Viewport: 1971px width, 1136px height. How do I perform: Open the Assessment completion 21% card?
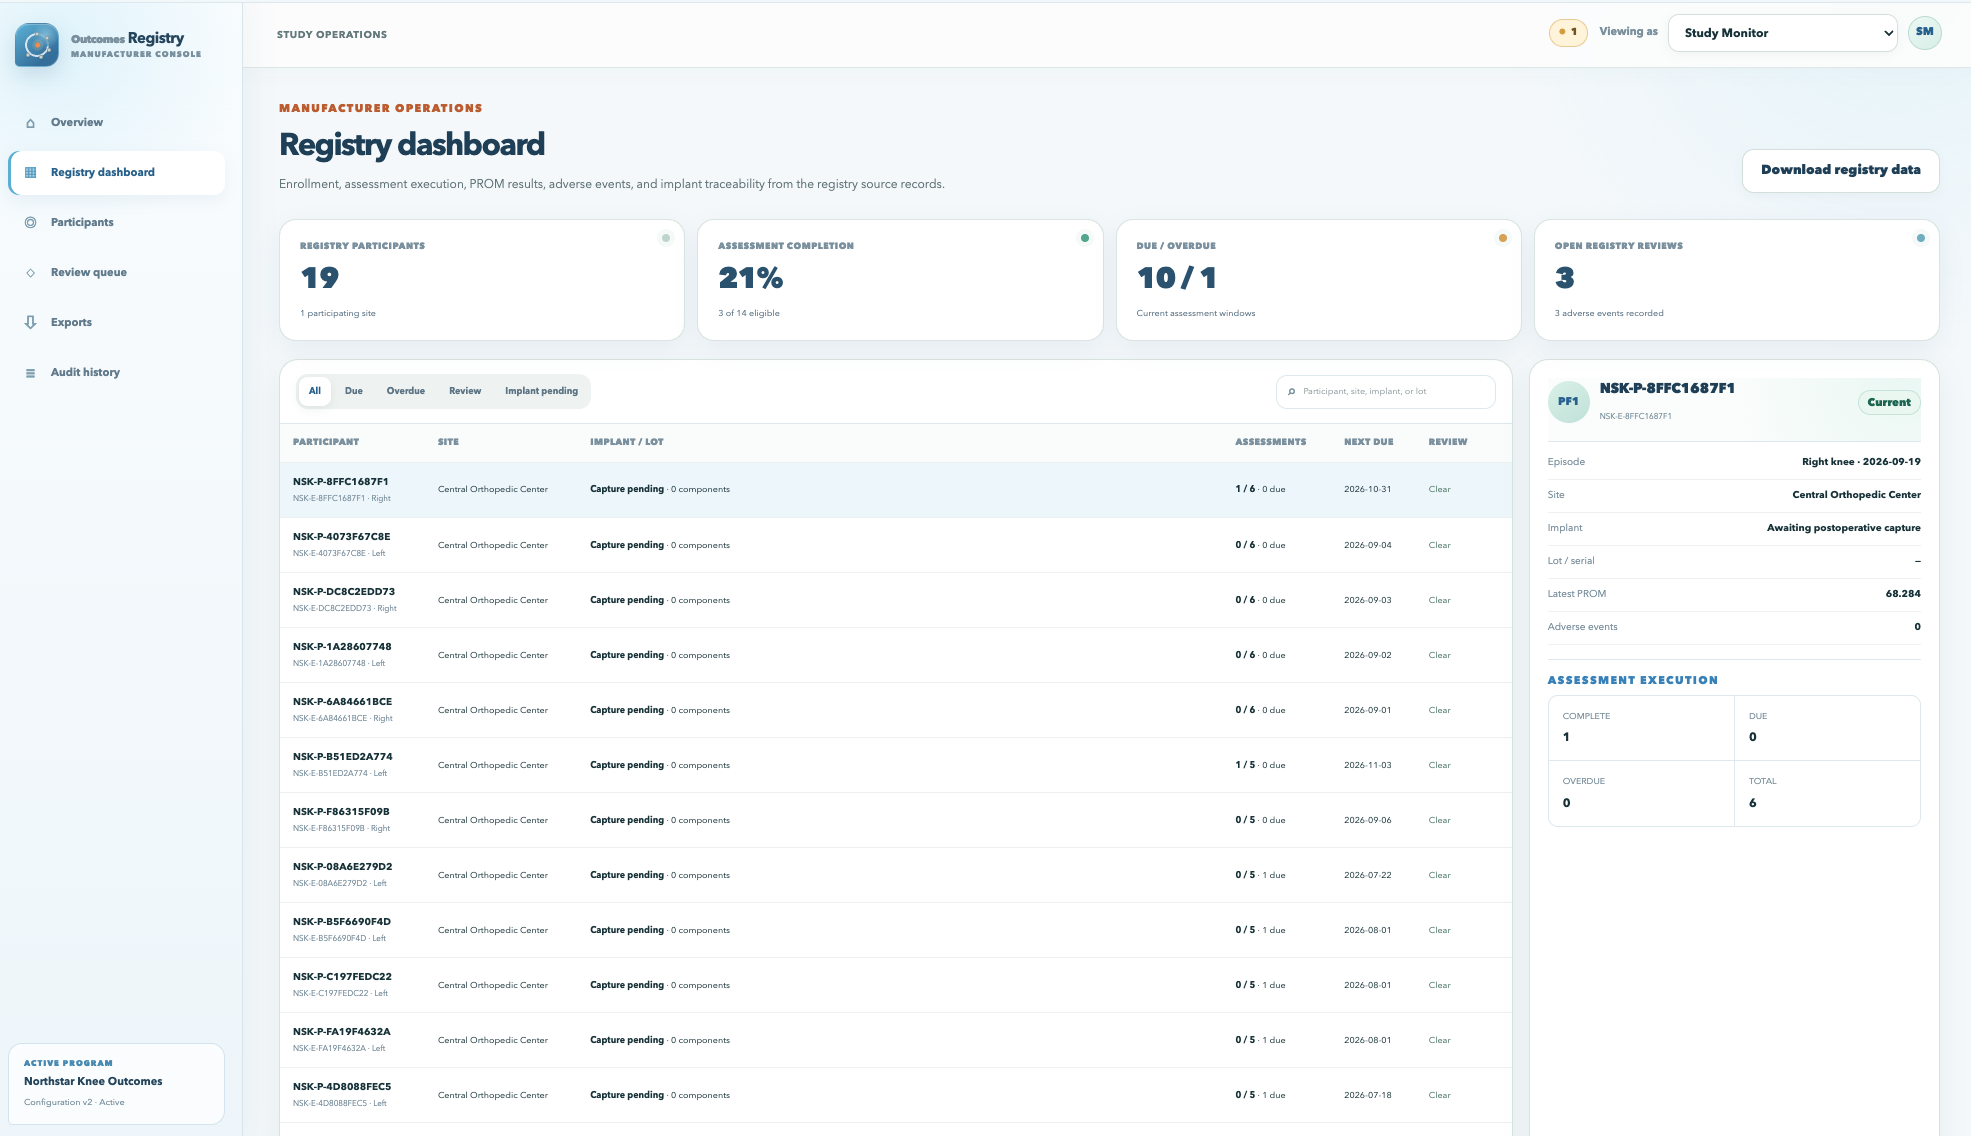[900, 280]
